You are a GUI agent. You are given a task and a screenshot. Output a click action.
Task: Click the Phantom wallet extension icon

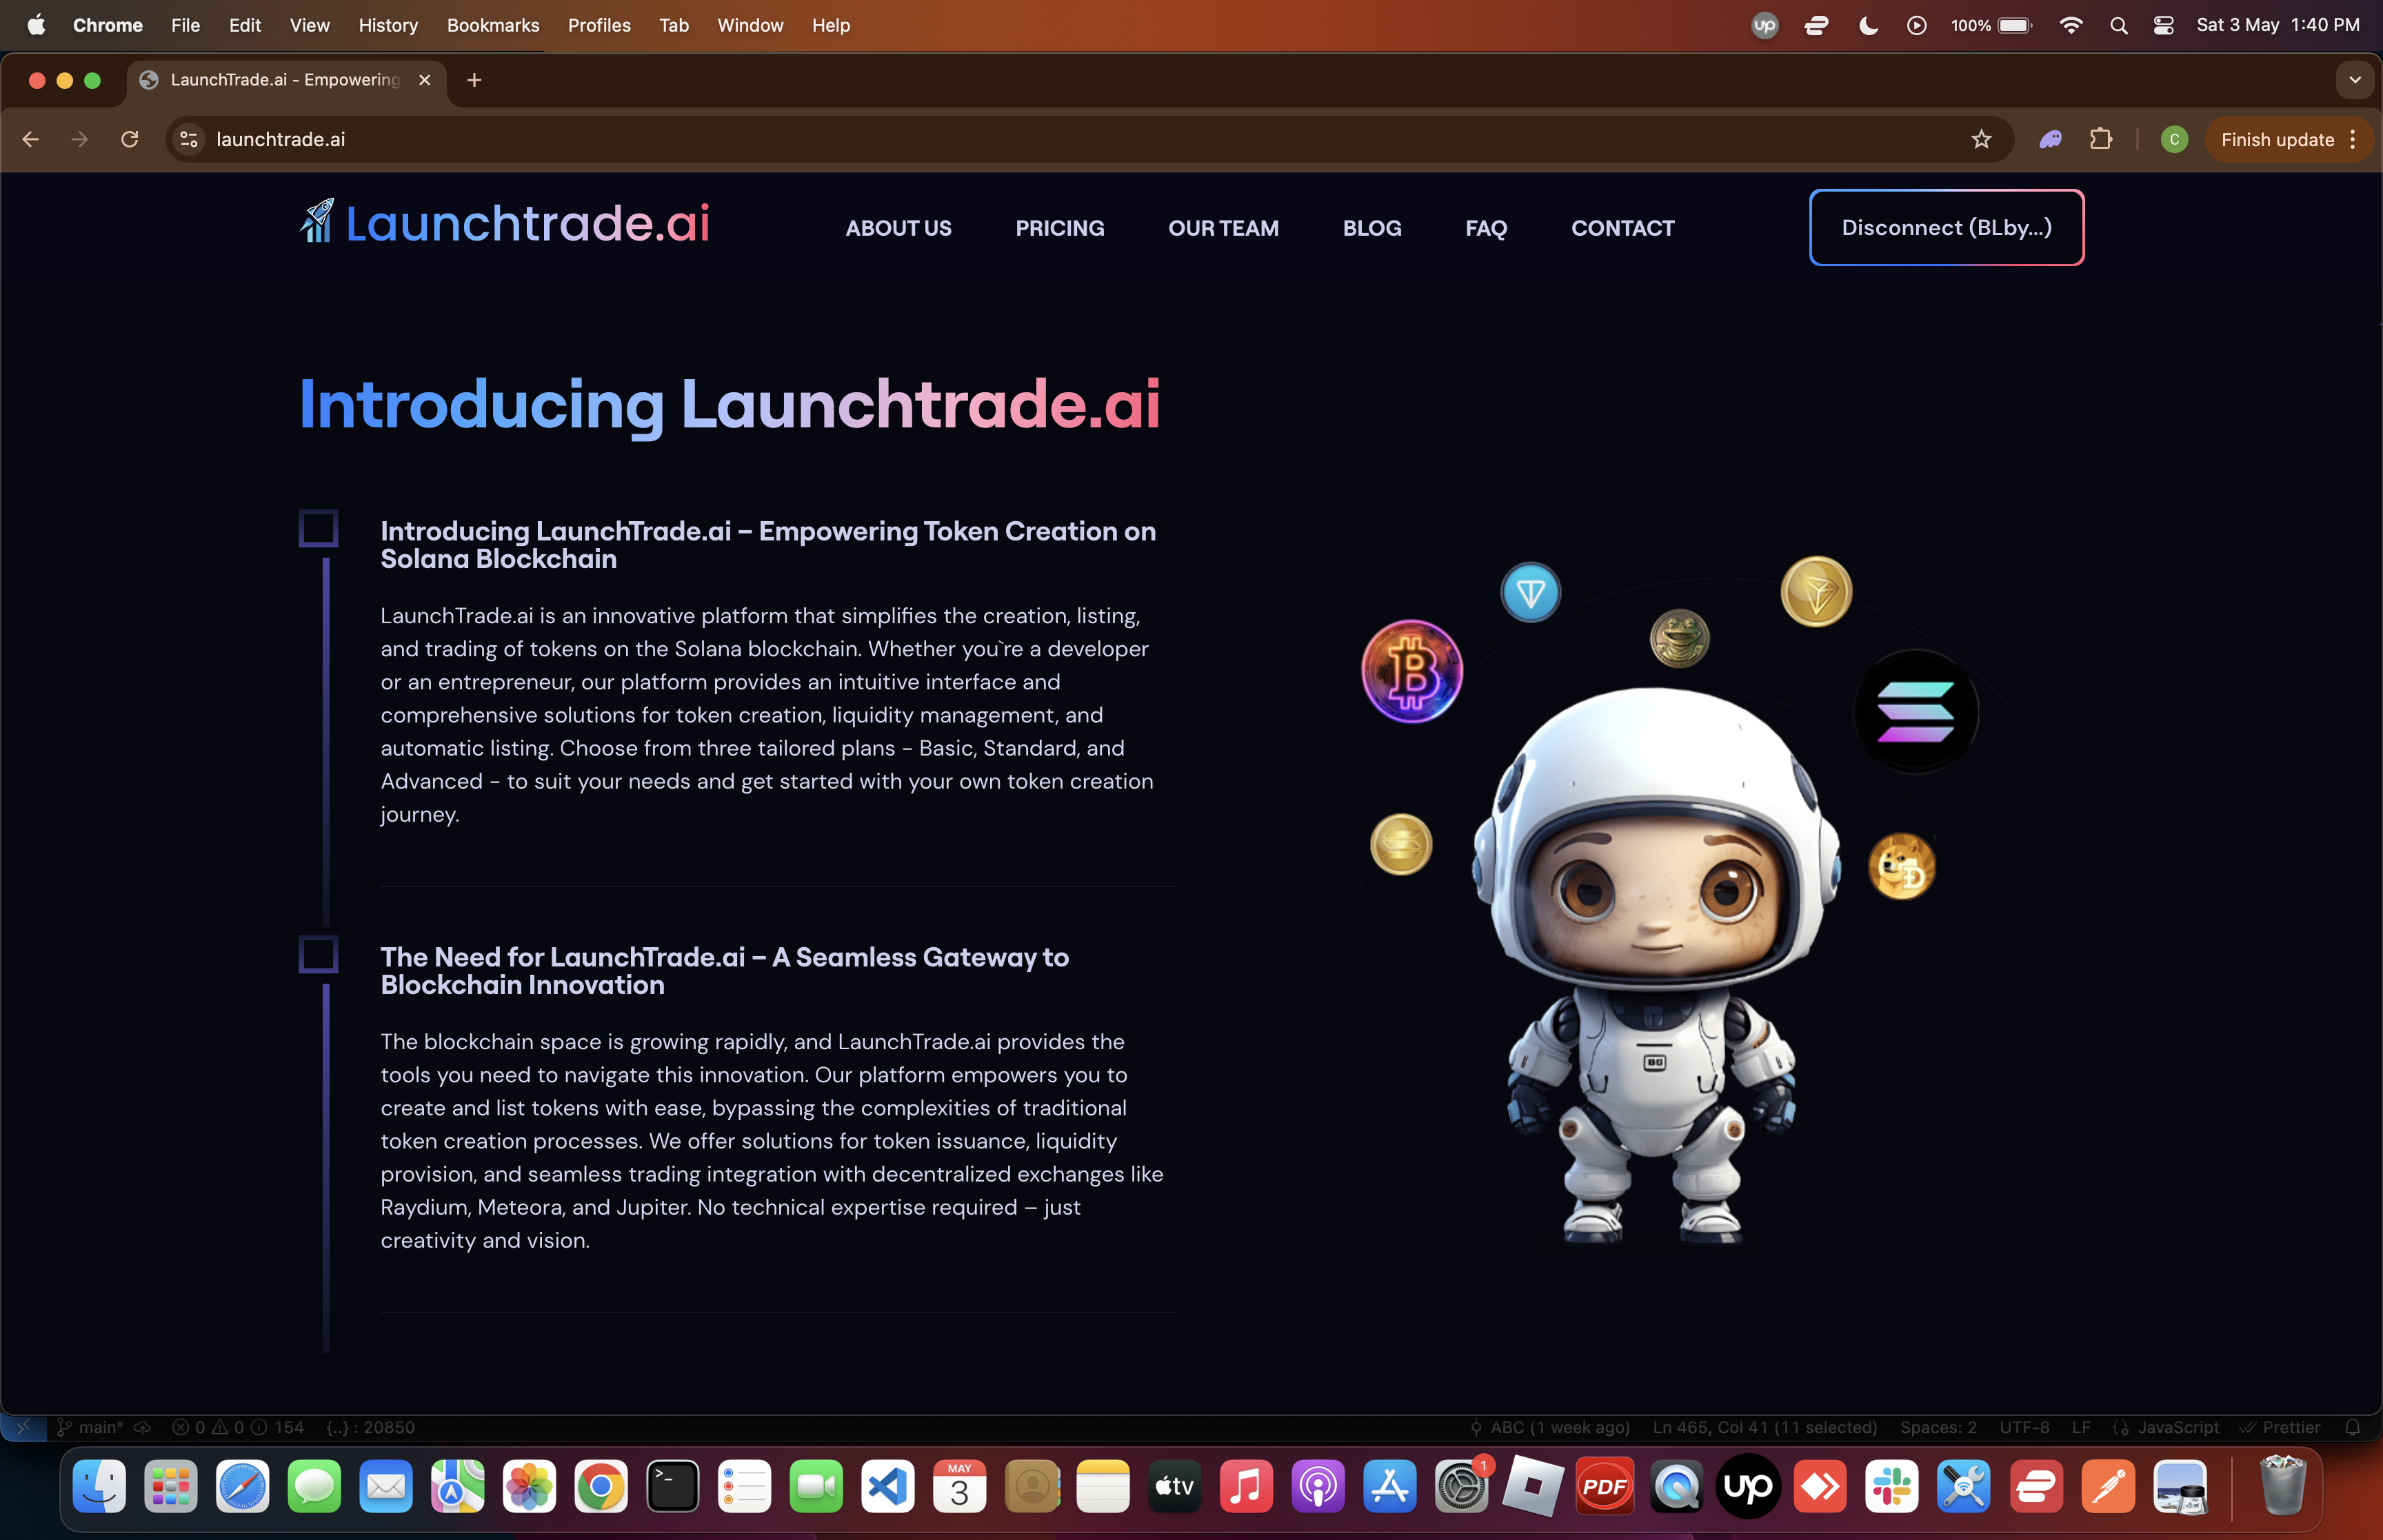[x=2050, y=140]
